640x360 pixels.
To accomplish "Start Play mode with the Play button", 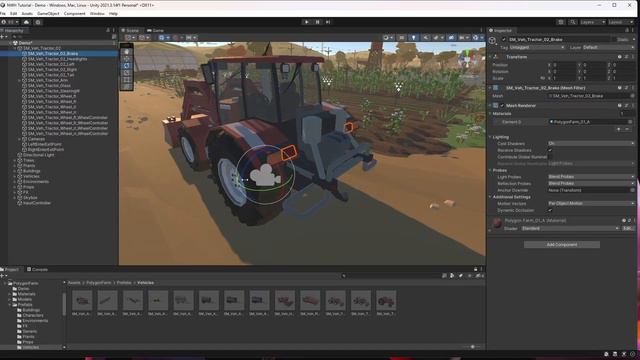I will (307, 22).
